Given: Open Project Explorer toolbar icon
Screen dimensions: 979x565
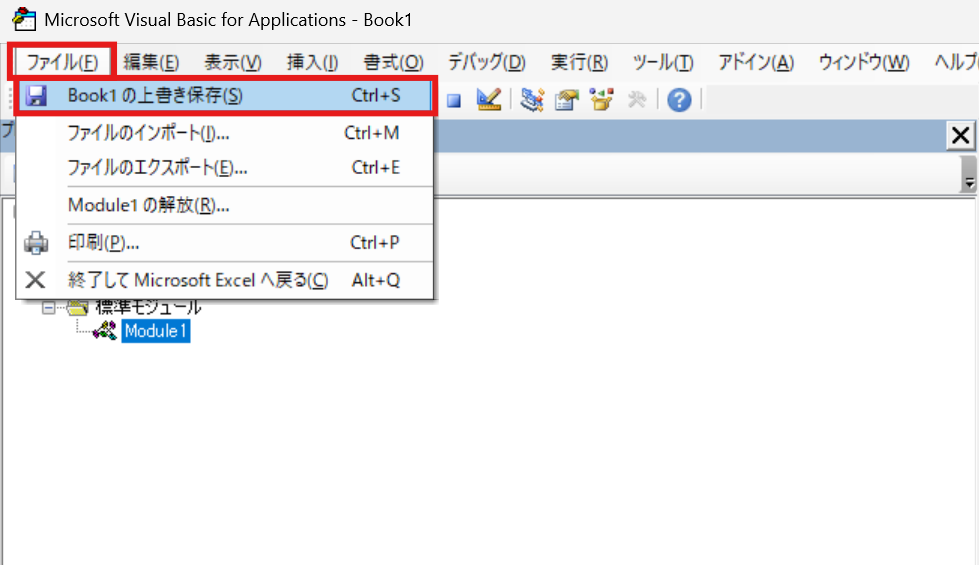Looking at the screenshot, I should pos(532,100).
